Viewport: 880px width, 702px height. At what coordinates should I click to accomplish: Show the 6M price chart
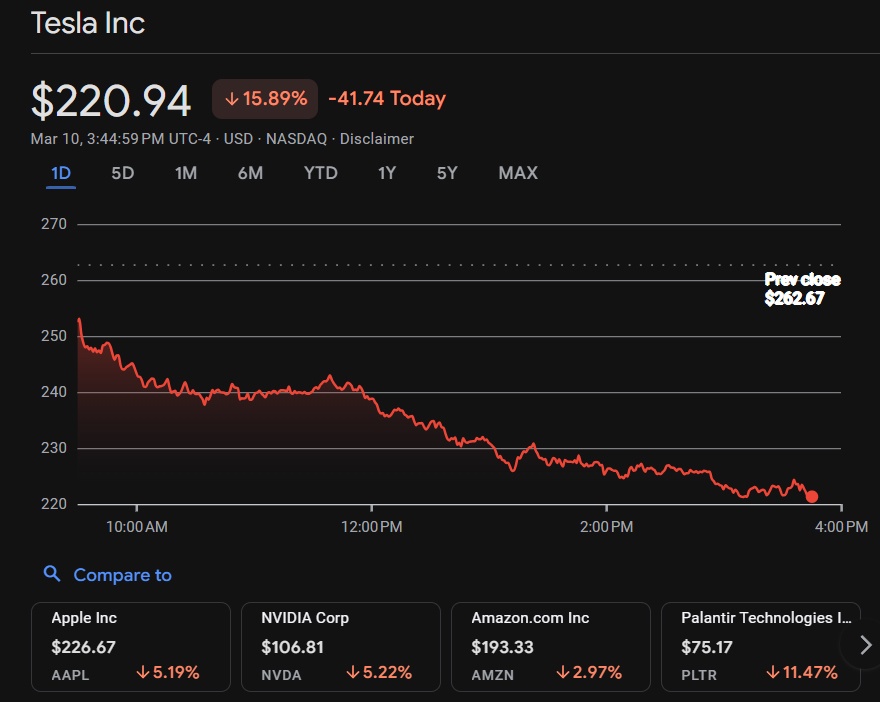[x=250, y=173]
